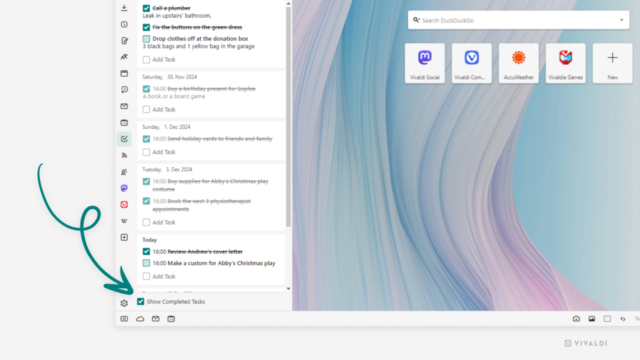Open settings via the sidebar gear icon

(124, 303)
